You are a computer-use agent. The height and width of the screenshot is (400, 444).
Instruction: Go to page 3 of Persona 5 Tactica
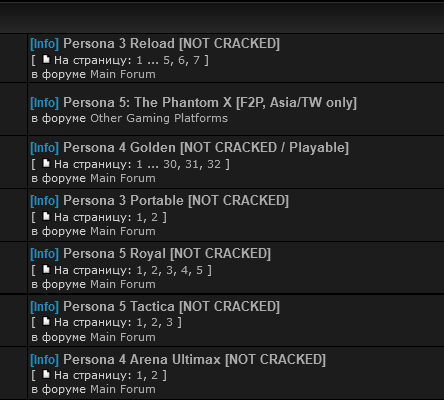(x=169, y=322)
